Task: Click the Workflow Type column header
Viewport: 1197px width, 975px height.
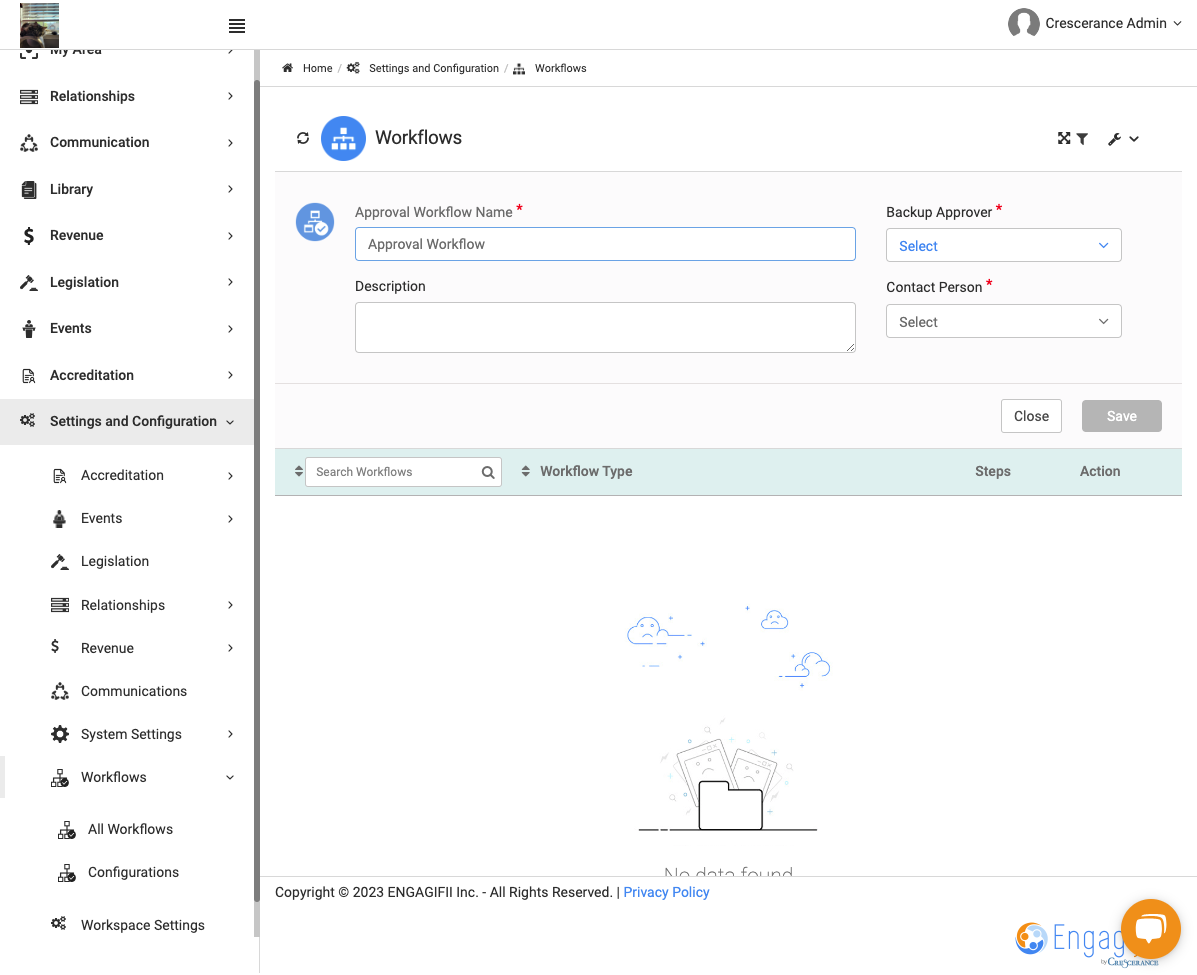Action: (x=586, y=472)
